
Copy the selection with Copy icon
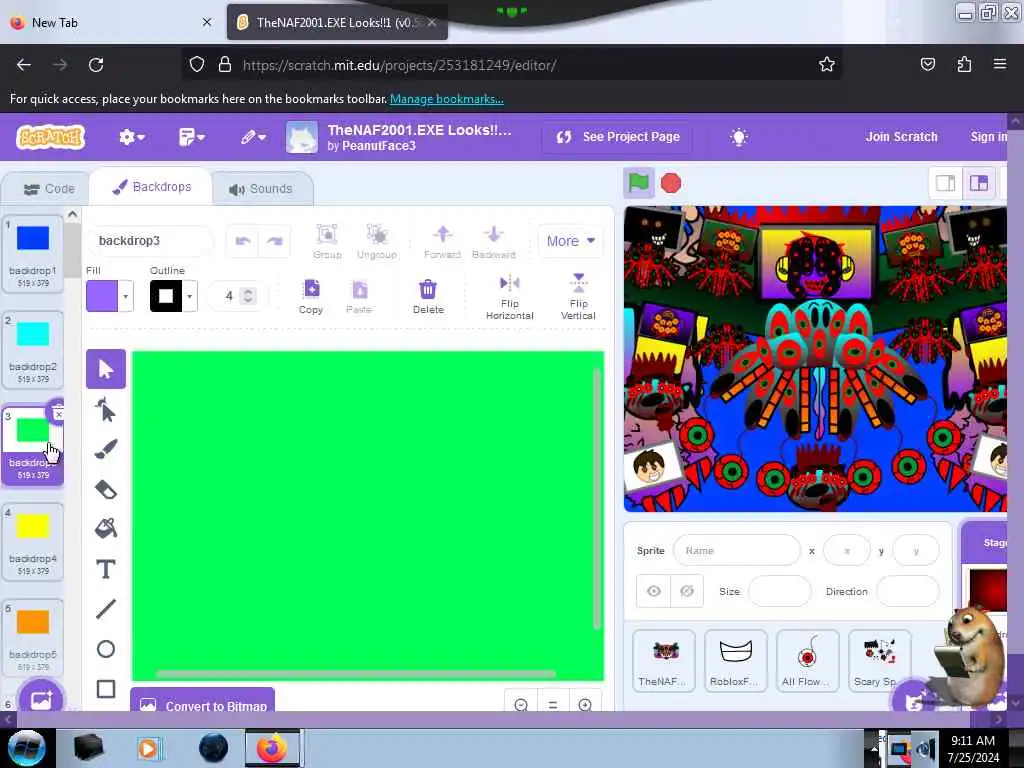click(311, 296)
